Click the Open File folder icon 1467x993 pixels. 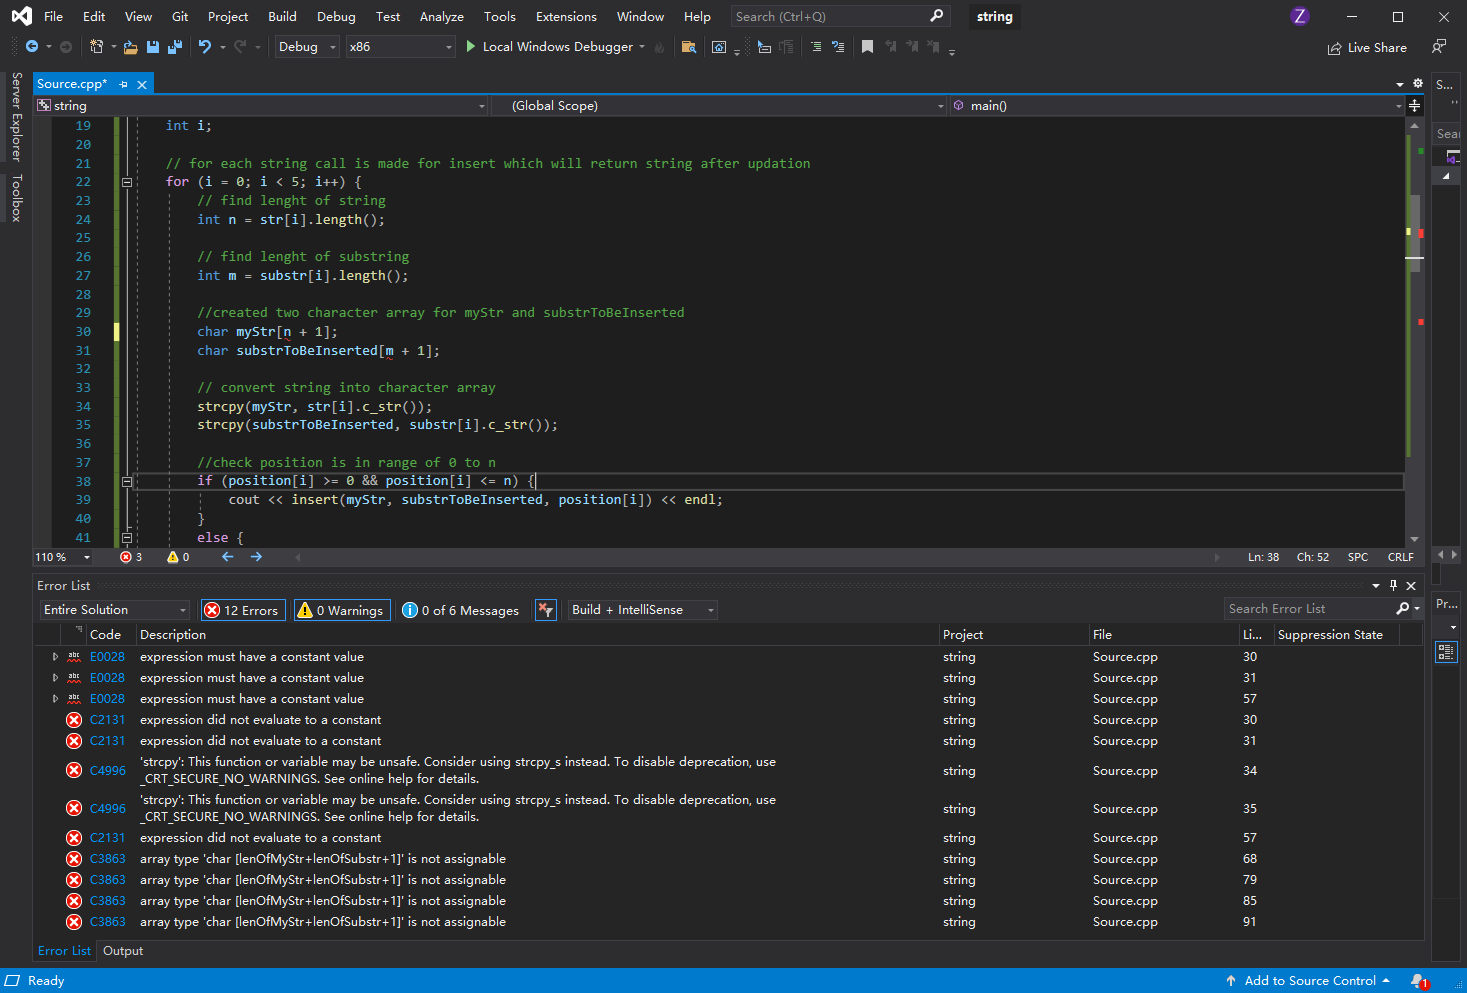[x=130, y=47]
